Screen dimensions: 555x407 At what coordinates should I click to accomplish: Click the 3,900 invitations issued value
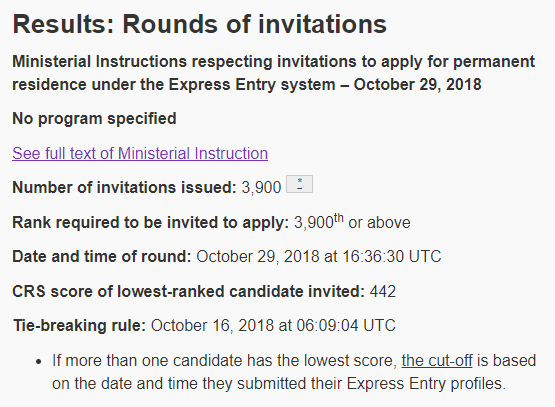[261, 187]
